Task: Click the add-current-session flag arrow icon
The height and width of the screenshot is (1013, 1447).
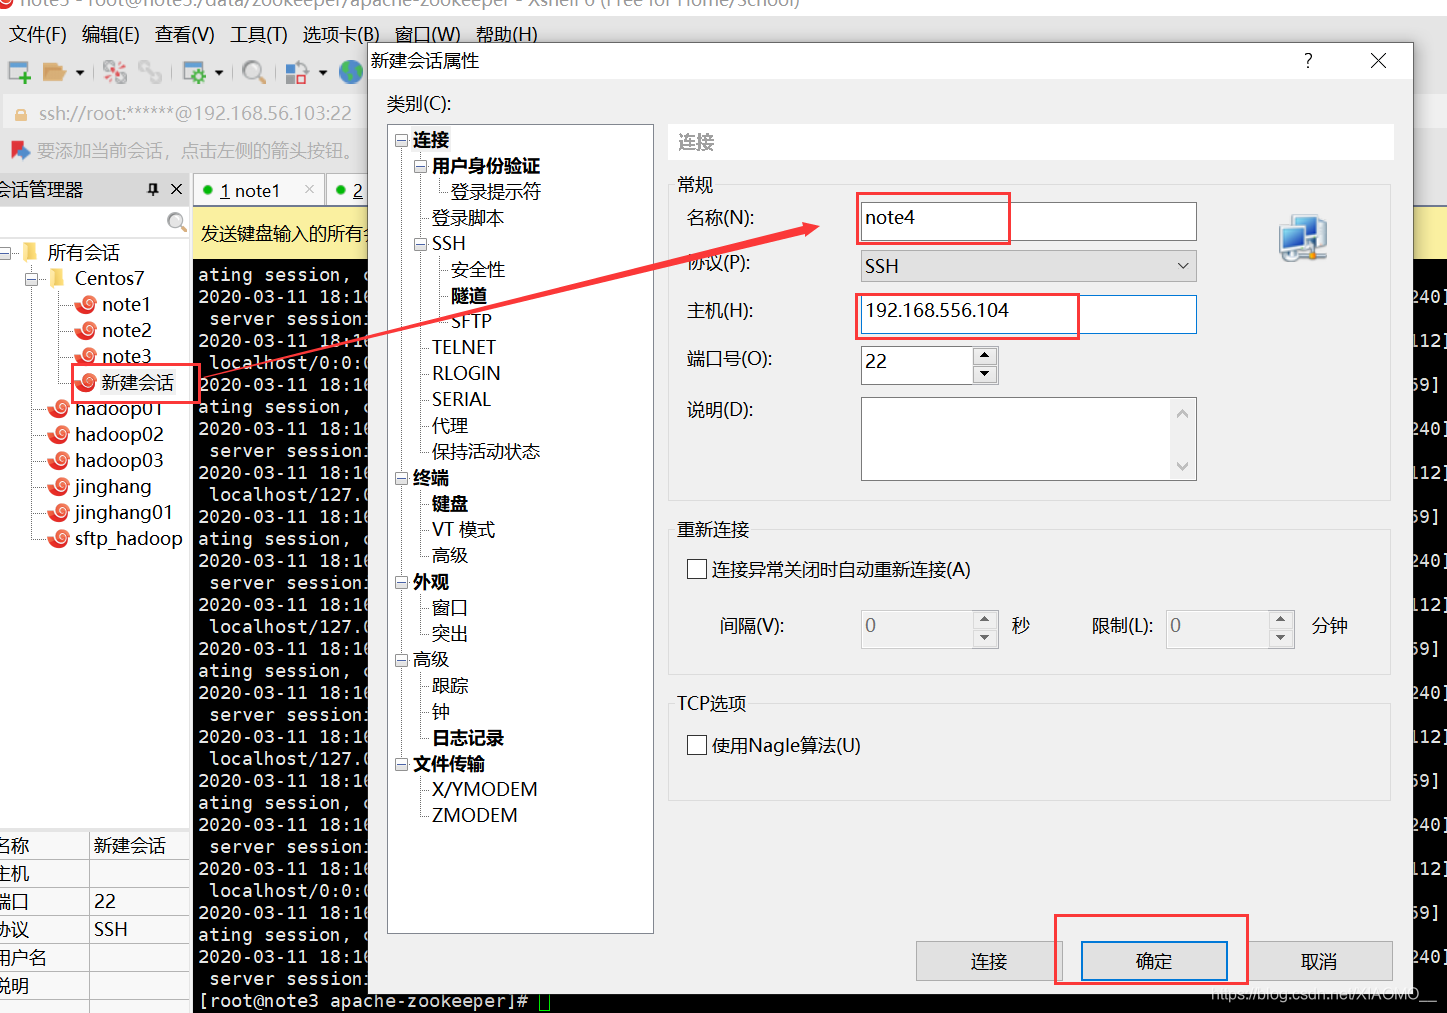Action: [20, 150]
